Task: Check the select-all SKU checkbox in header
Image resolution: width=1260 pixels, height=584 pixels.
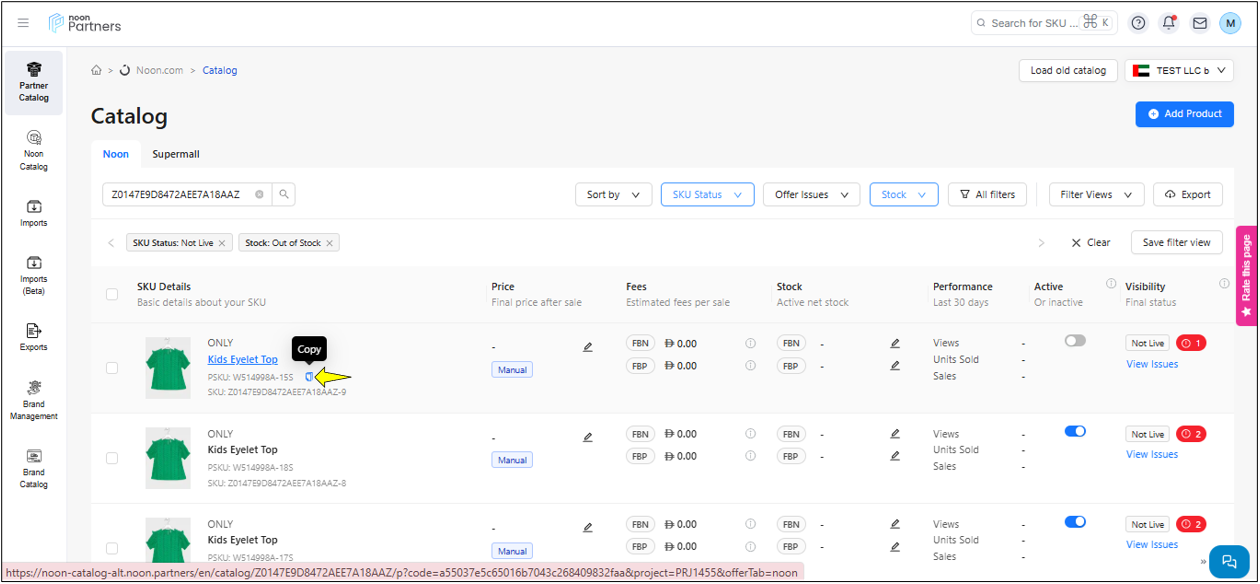Action: click(112, 294)
